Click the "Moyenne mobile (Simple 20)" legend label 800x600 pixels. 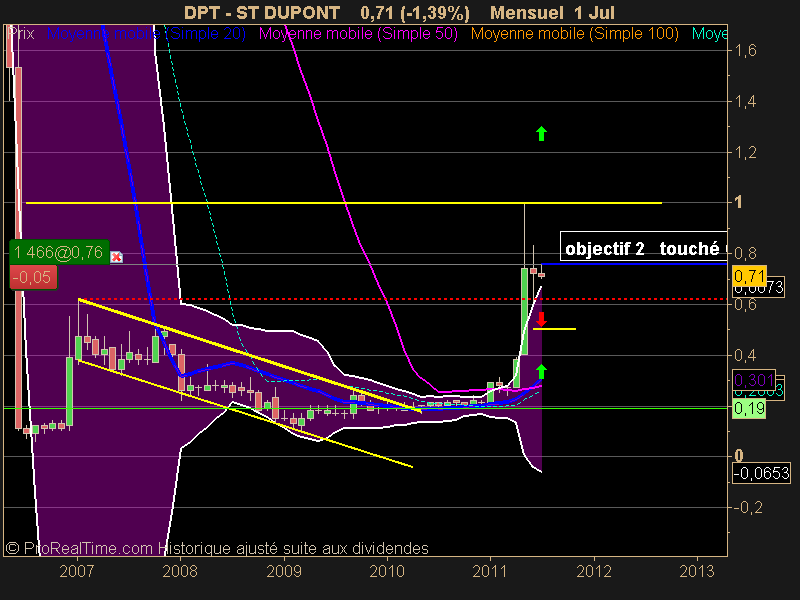(x=146, y=34)
